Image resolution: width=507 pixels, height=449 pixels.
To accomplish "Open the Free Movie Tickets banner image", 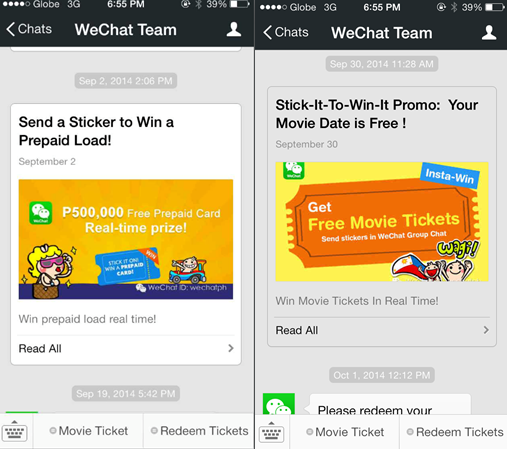I will pos(382,222).
